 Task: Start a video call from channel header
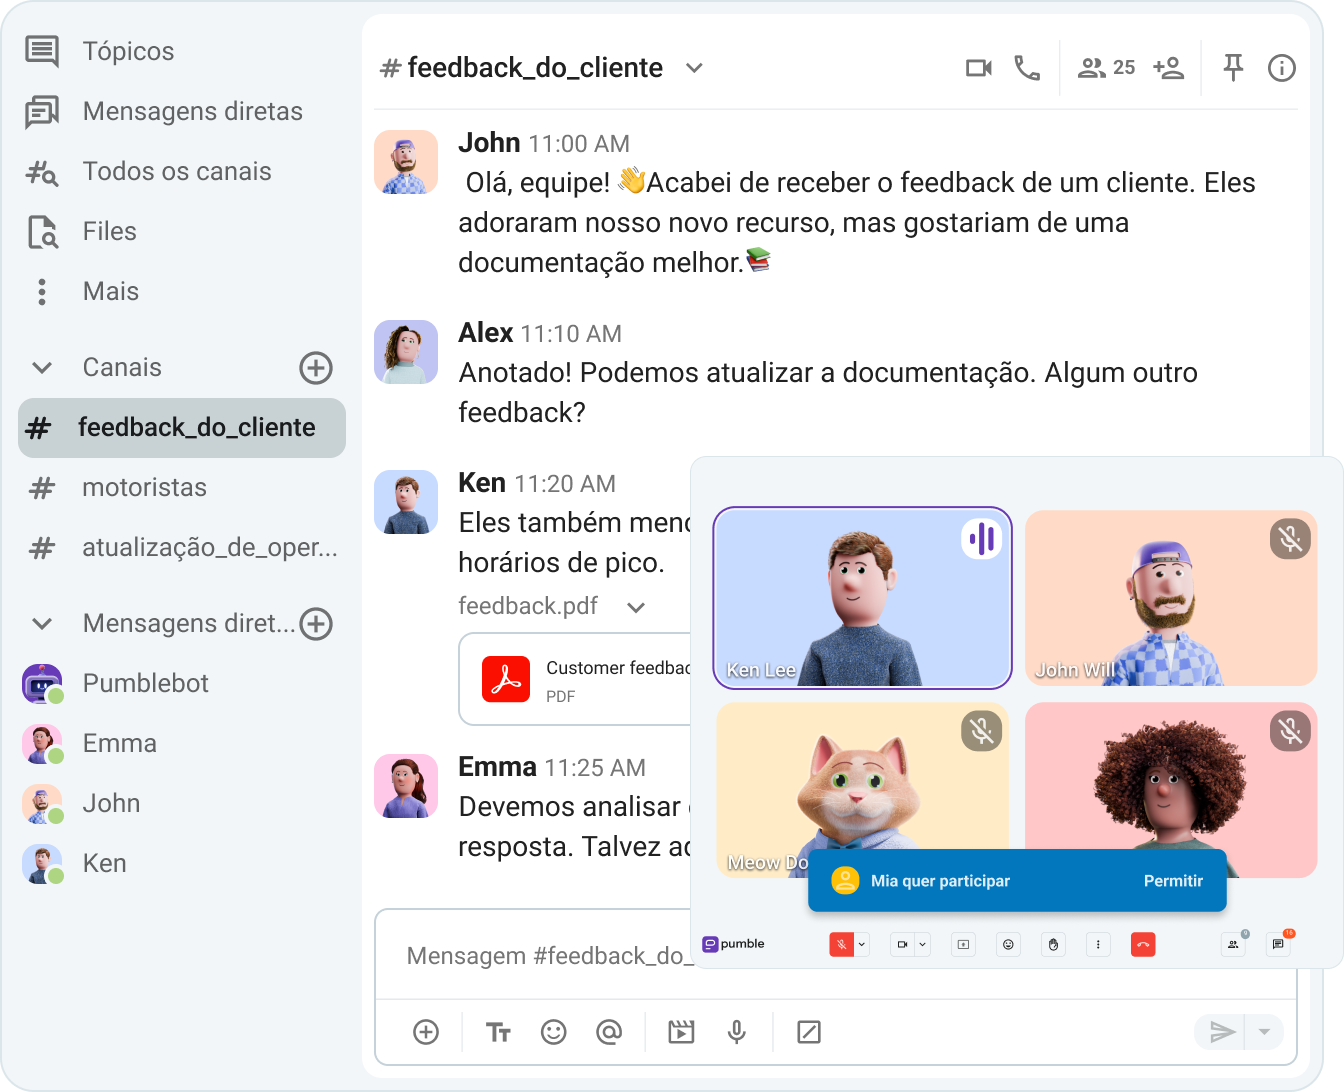978,68
